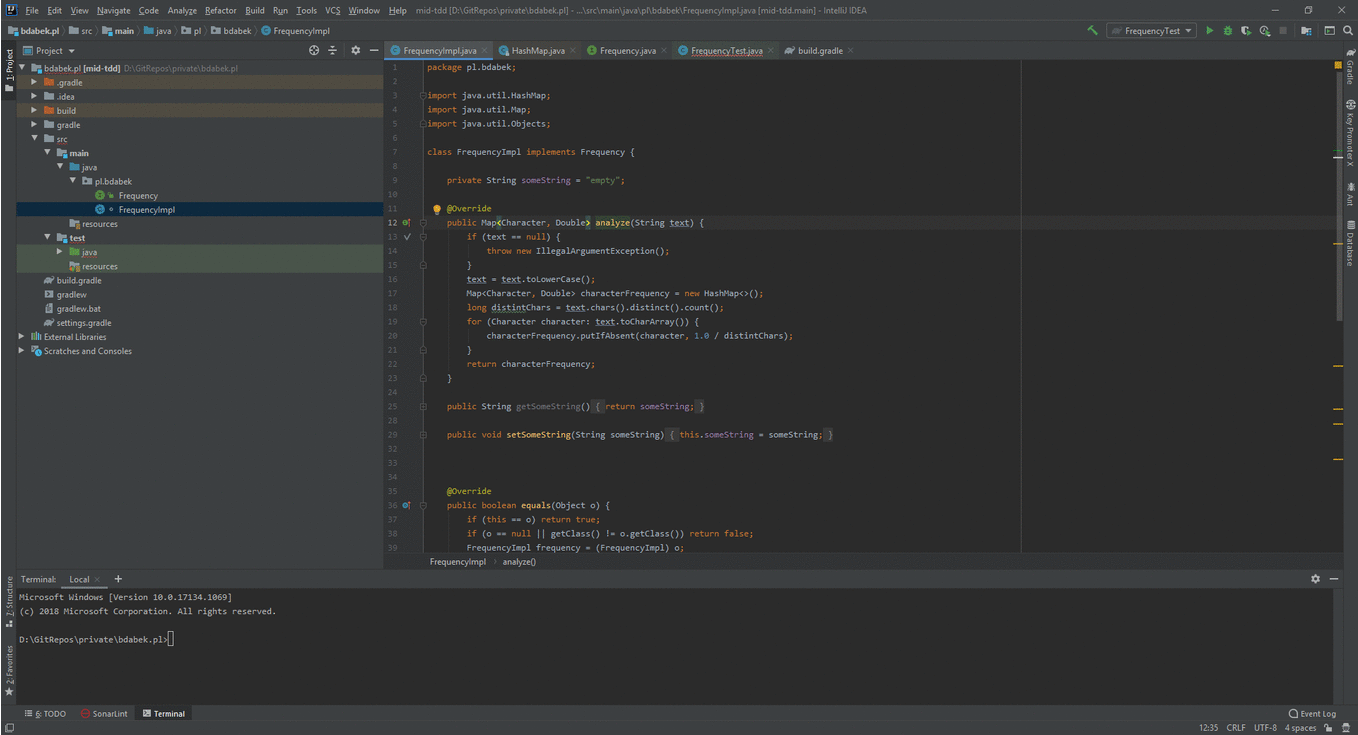Open Run Anything icon in toolbar
The width and height of the screenshot is (1358, 735).
point(1330,31)
